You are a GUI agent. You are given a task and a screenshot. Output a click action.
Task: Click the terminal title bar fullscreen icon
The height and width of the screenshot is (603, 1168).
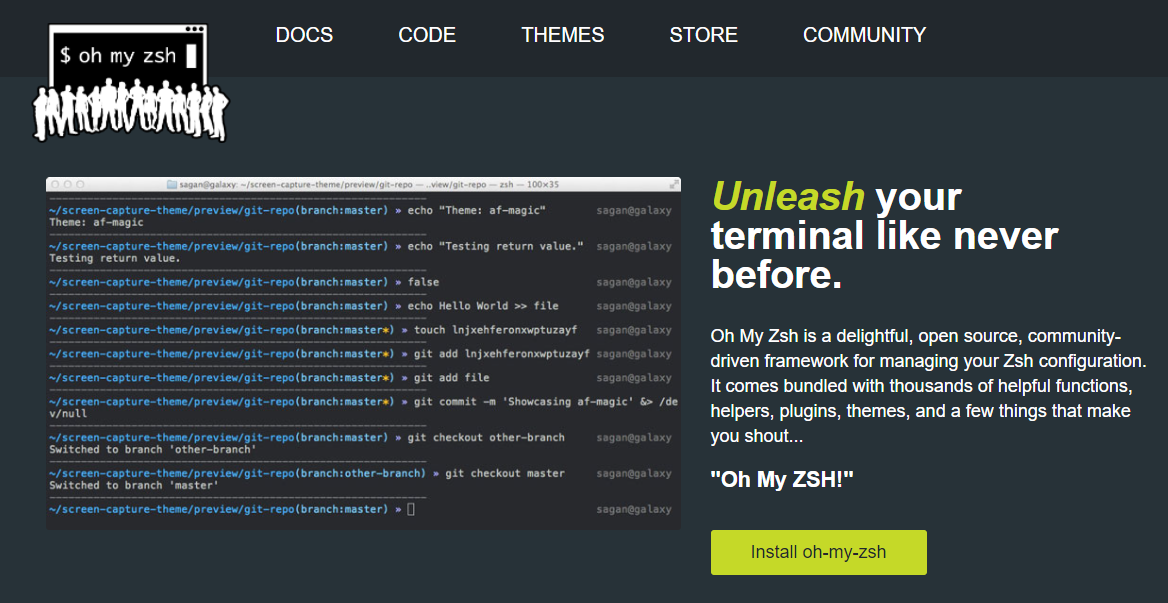tap(674, 184)
